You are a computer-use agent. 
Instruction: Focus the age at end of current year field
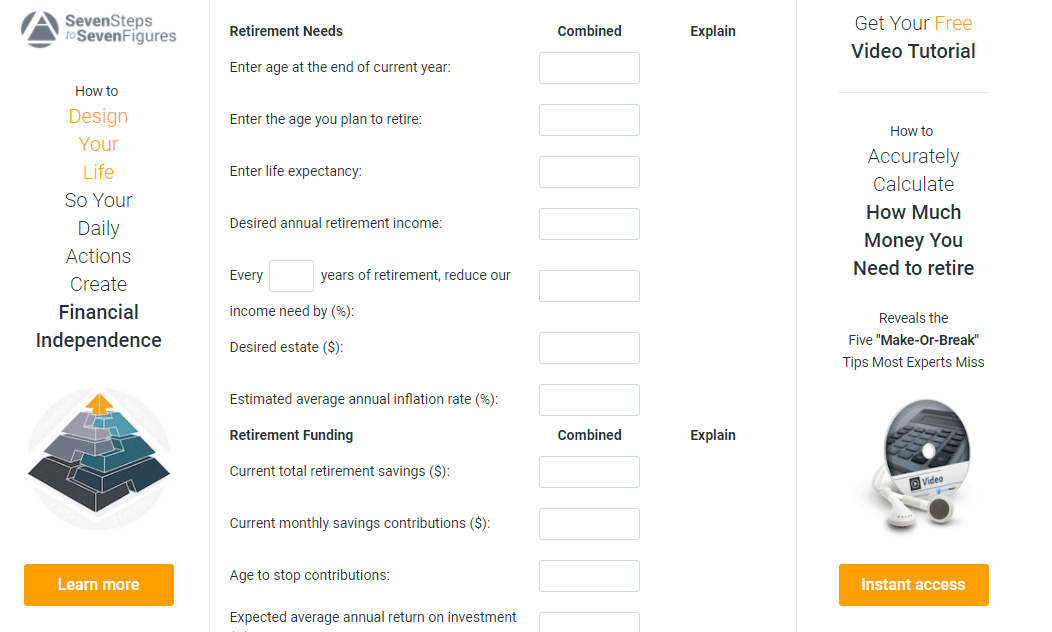pos(589,68)
